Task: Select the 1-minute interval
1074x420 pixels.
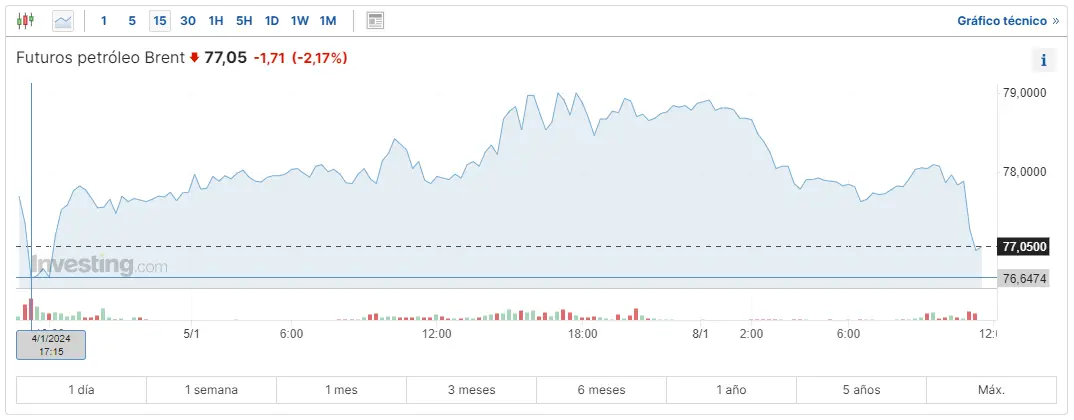Action: pyautogui.click(x=104, y=20)
